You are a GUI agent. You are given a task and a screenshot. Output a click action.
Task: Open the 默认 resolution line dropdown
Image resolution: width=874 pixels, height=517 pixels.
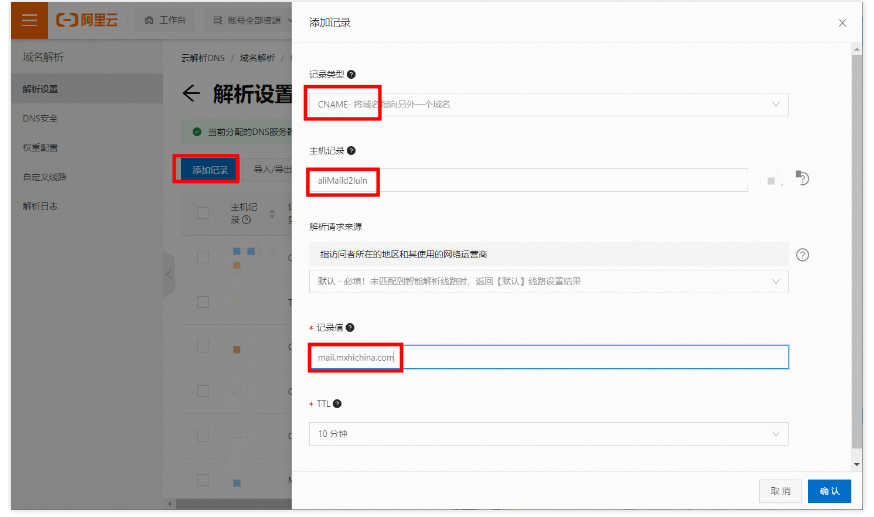[x=548, y=281]
